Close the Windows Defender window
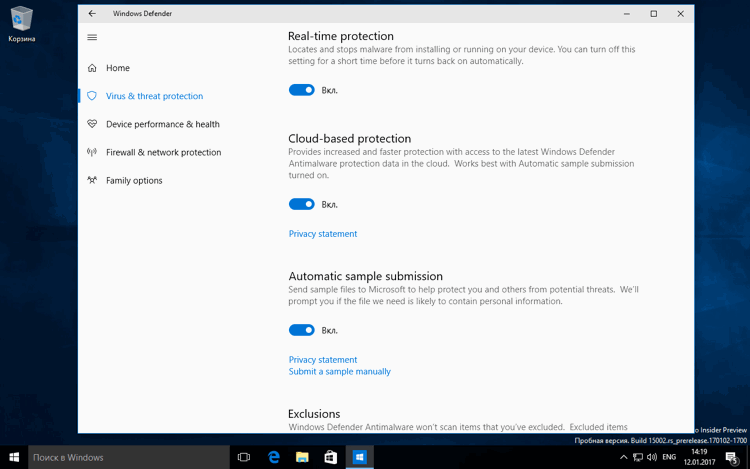Viewport: 750px width, 469px height. (x=681, y=13)
